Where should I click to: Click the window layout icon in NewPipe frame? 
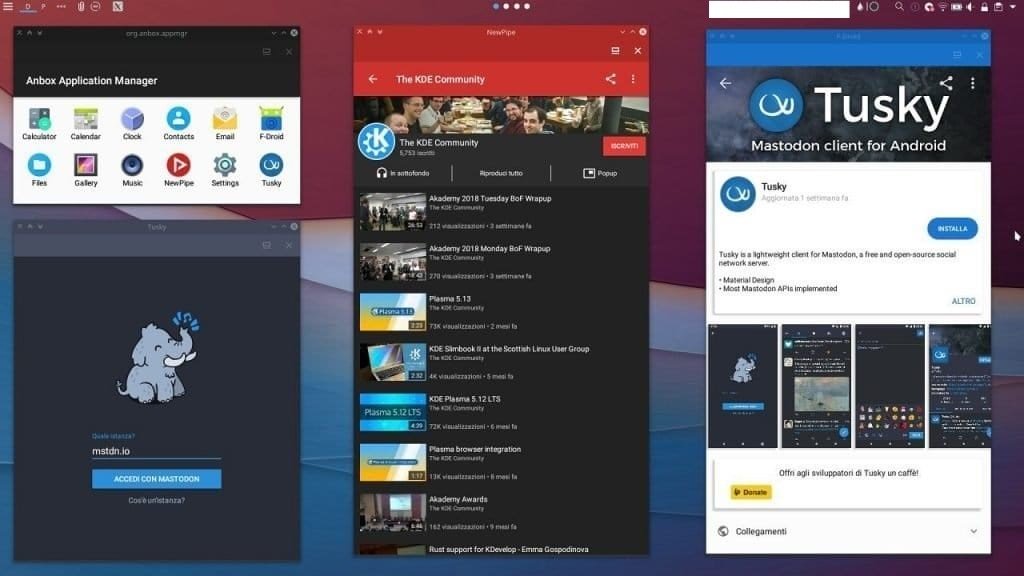point(615,50)
